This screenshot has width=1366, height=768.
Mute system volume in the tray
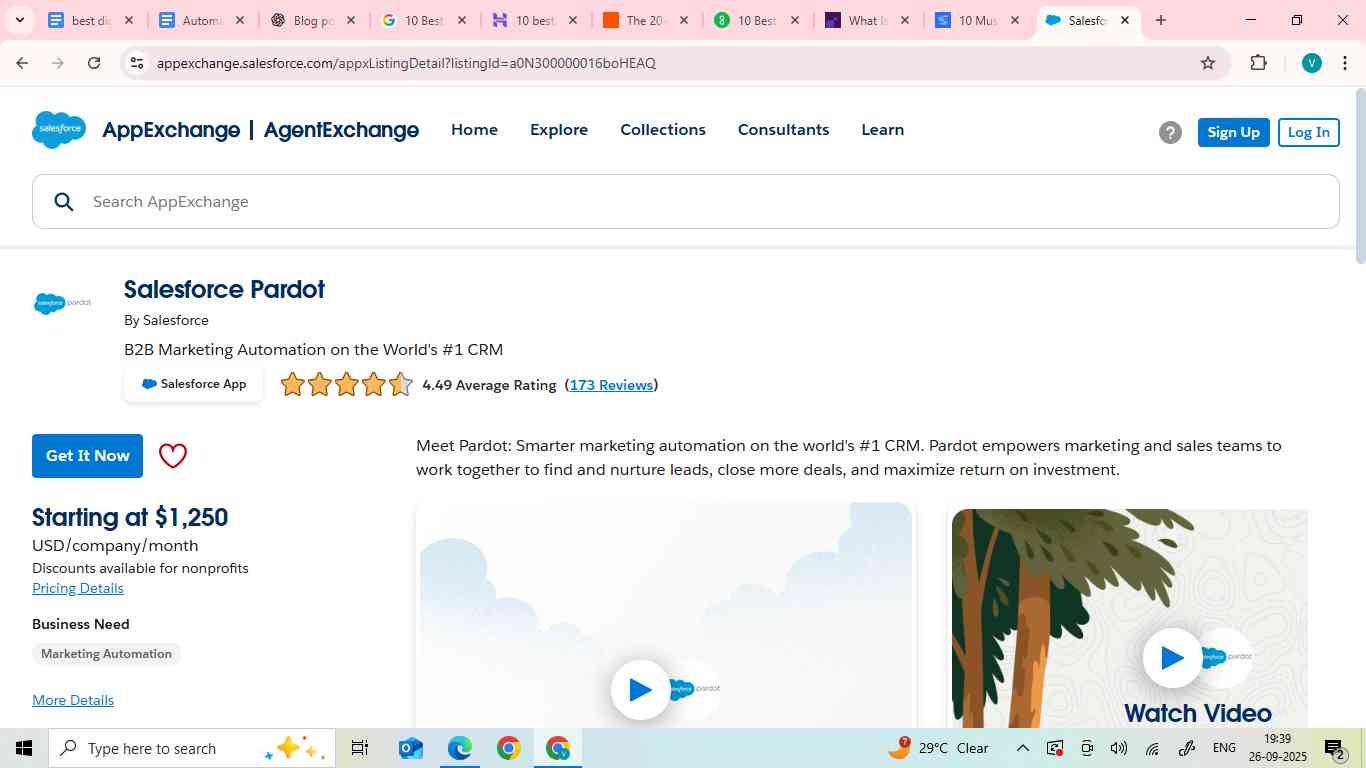1118,747
